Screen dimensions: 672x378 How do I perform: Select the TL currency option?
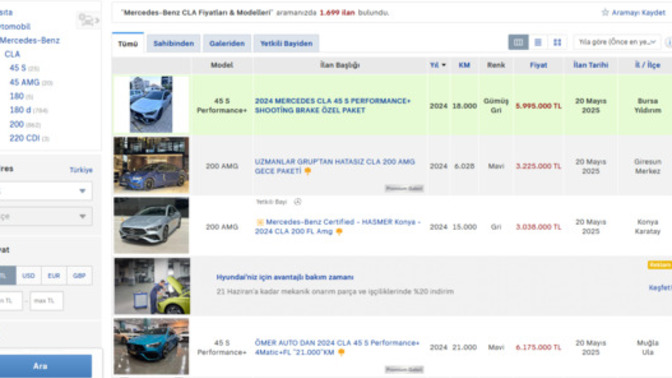click(x=7, y=276)
